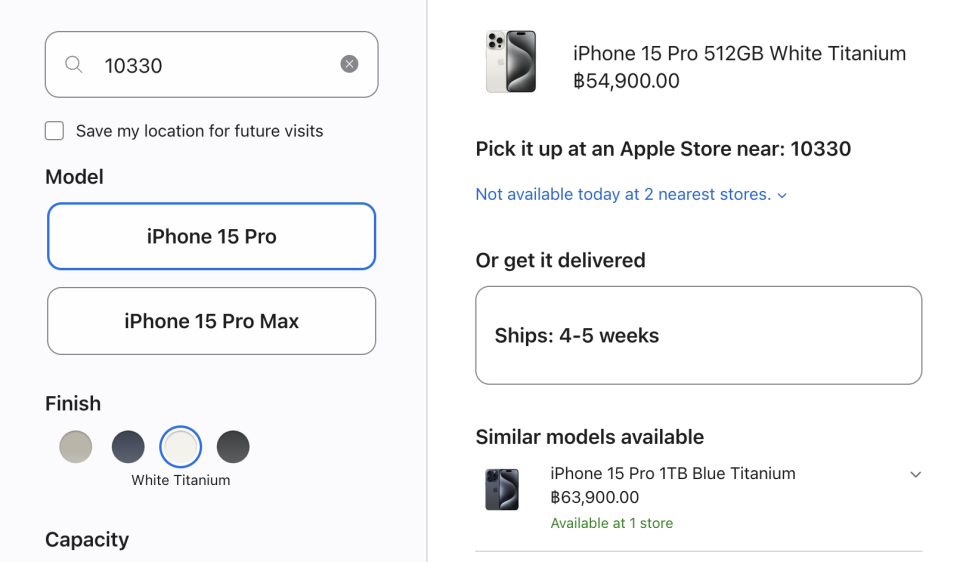966x562 pixels.
Task: Select the iPhone 15 Pro model
Action: [x=211, y=236]
